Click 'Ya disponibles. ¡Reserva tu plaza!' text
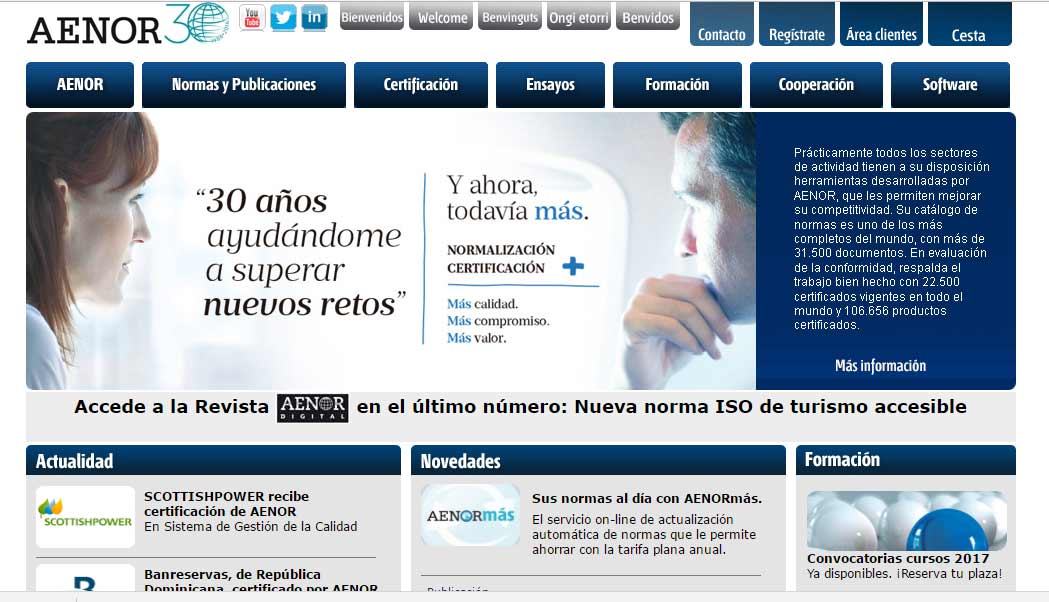This screenshot has width=1049, height=602. [904, 573]
